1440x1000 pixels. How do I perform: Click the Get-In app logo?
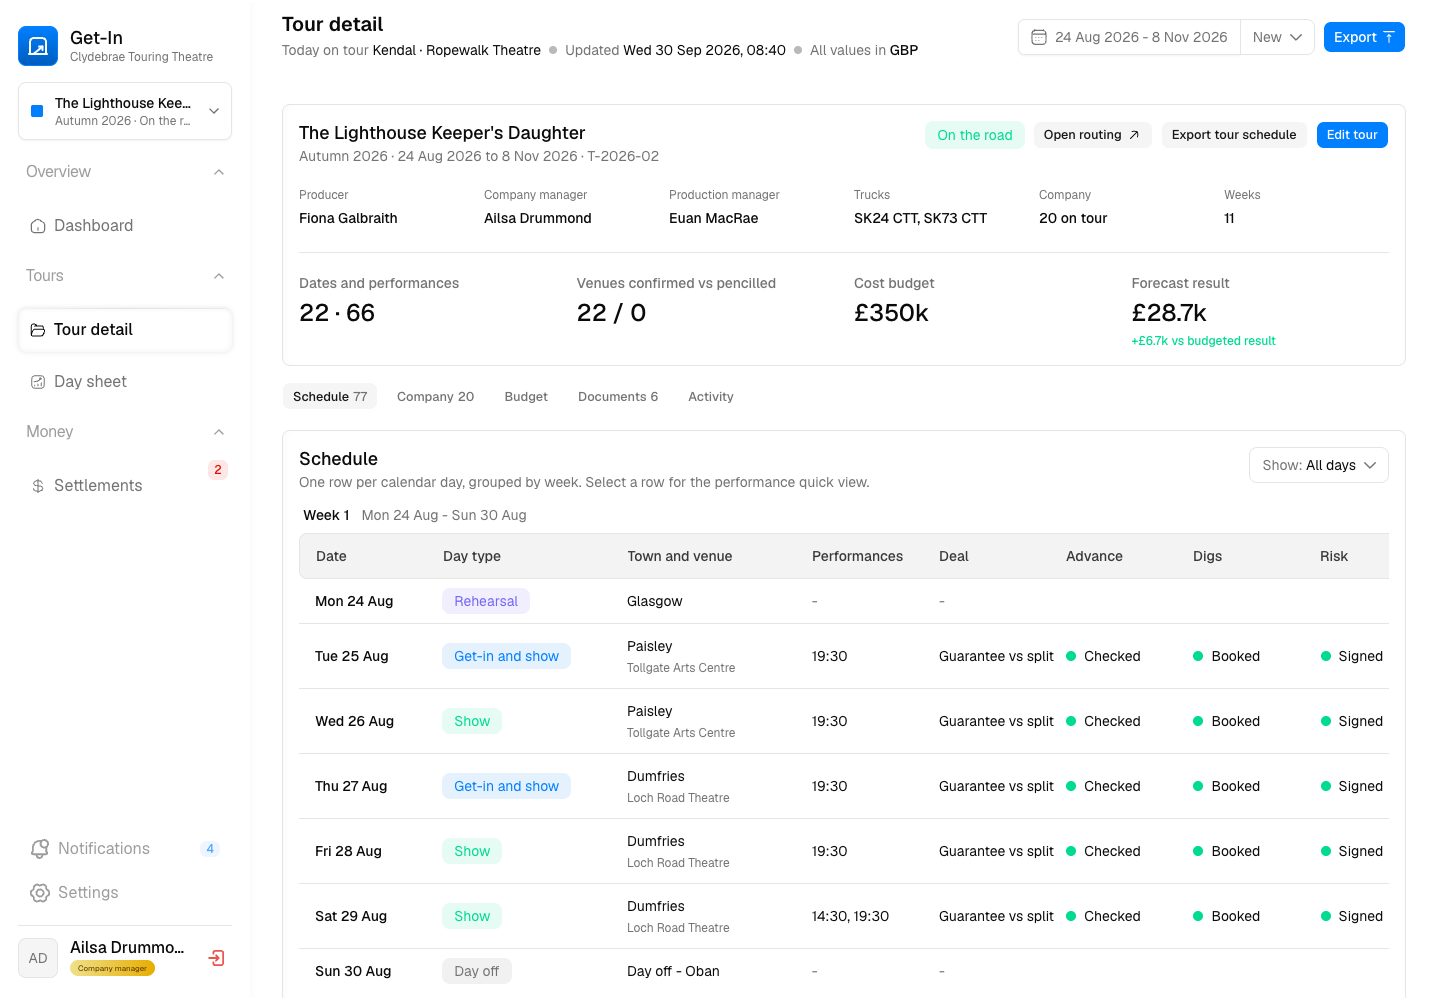click(38, 46)
